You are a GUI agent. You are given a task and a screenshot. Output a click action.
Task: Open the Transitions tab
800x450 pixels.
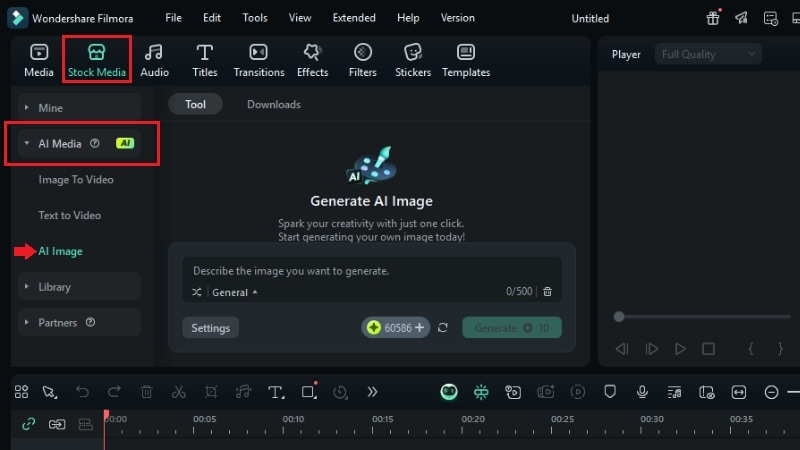[x=259, y=61]
